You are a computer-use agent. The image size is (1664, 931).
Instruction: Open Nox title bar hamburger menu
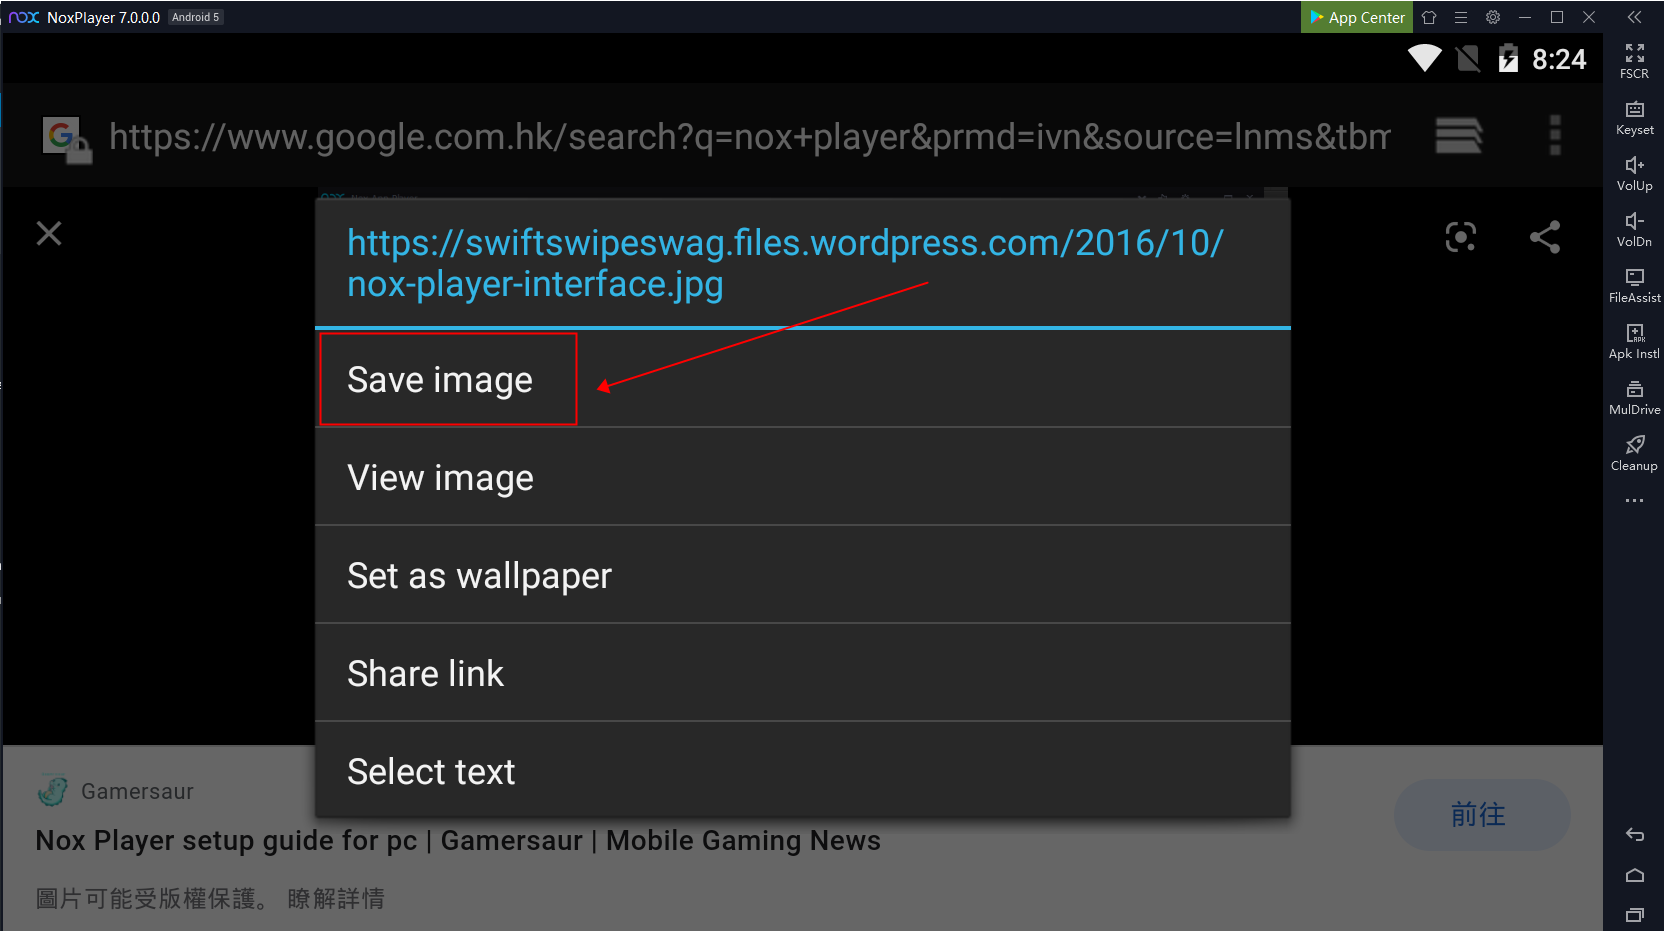[1461, 17]
